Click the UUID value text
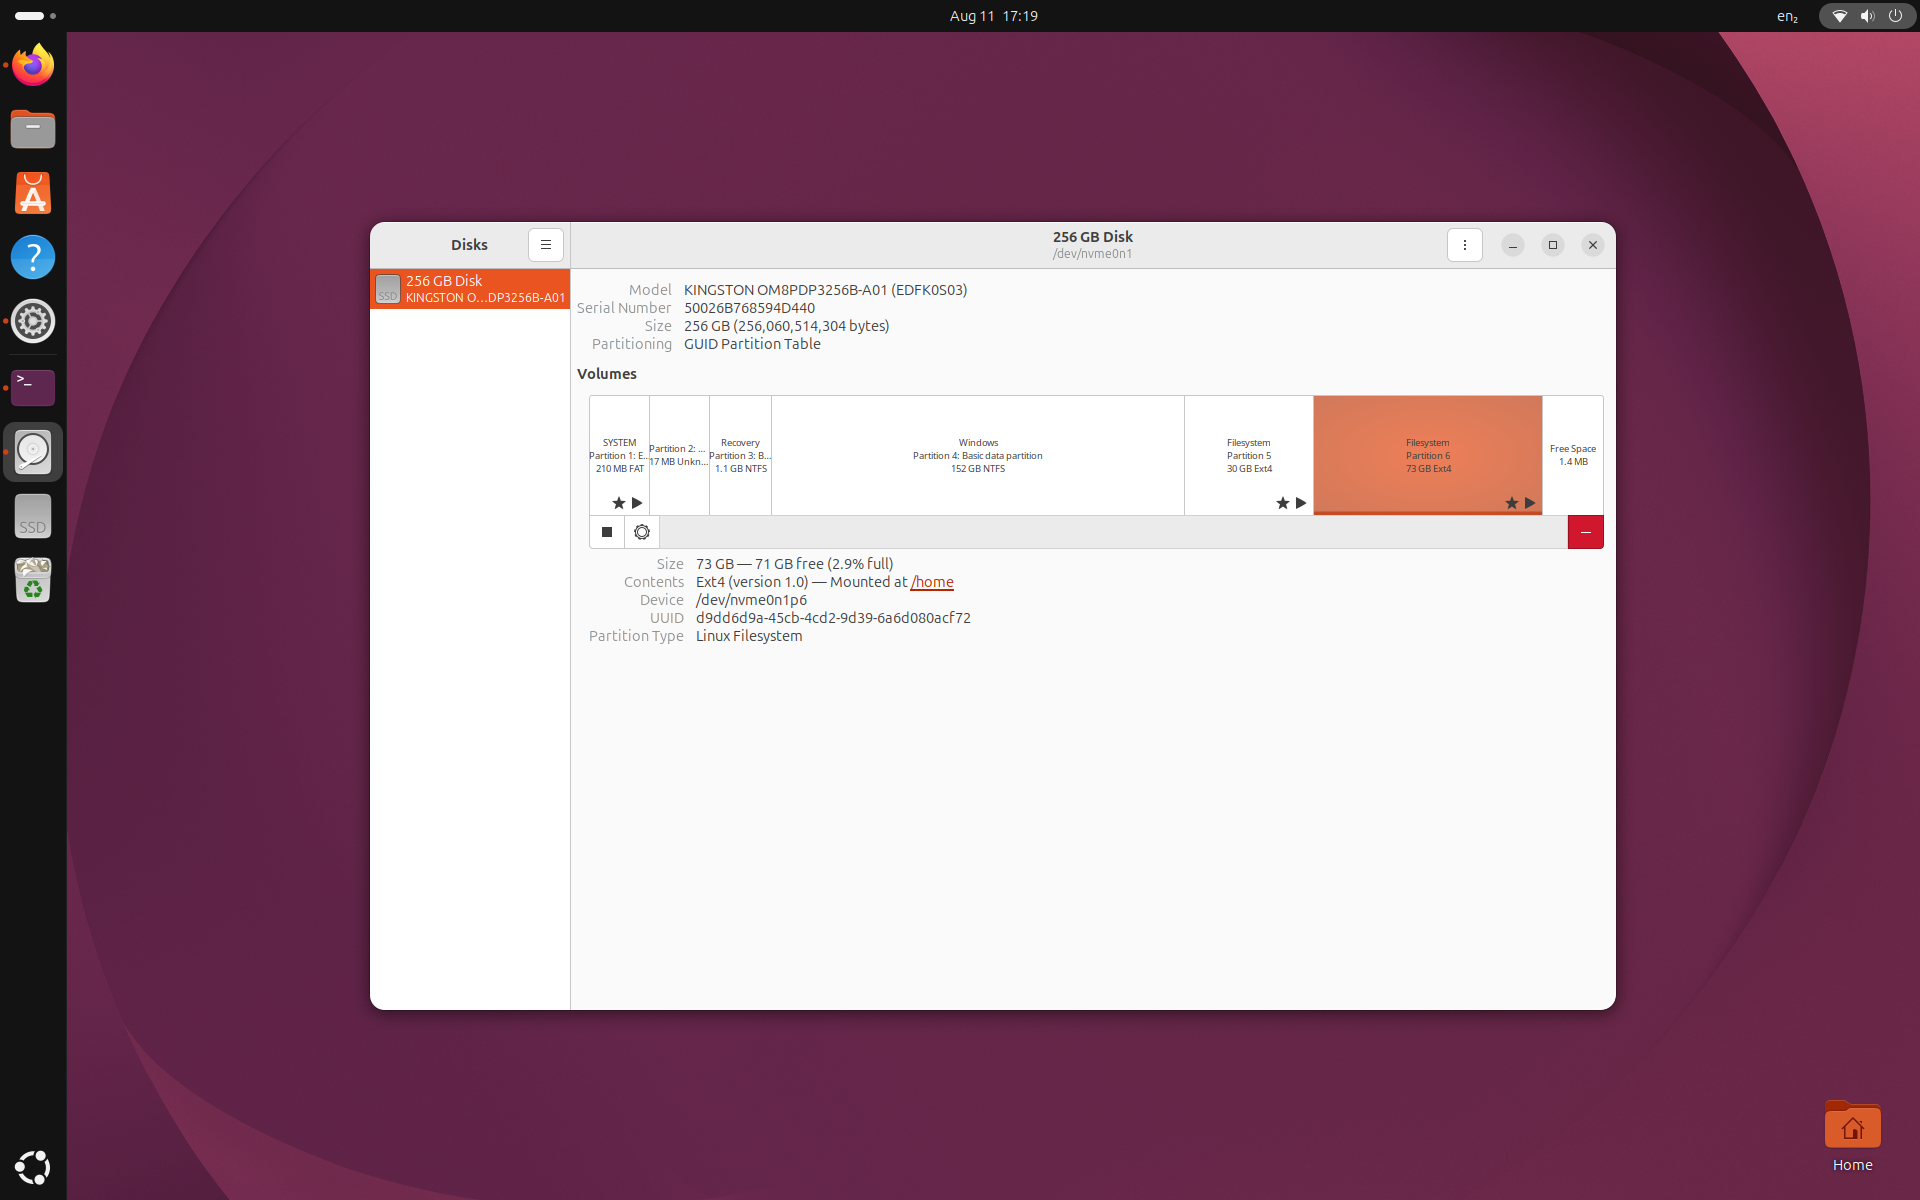 pyautogui.click(x=833, y=618)
